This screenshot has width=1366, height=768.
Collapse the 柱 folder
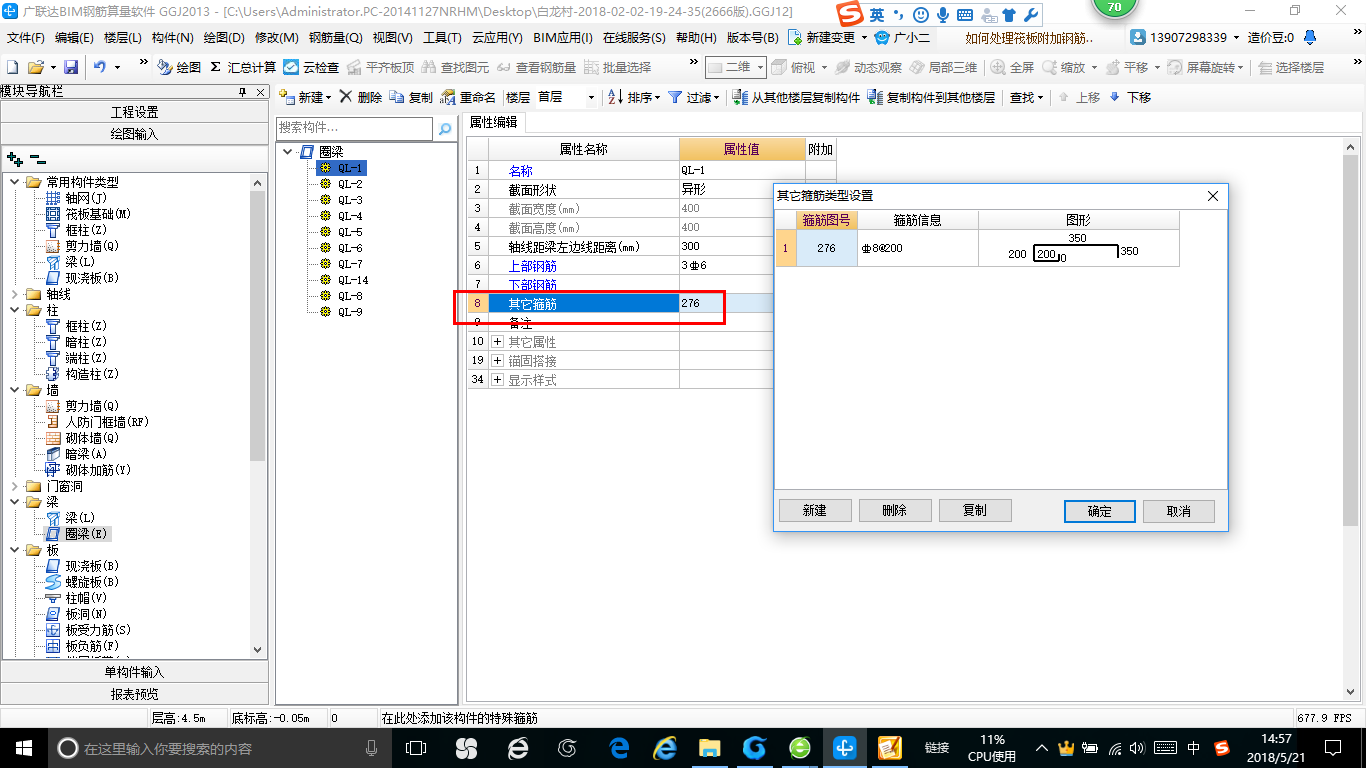[x=15, y=310]
